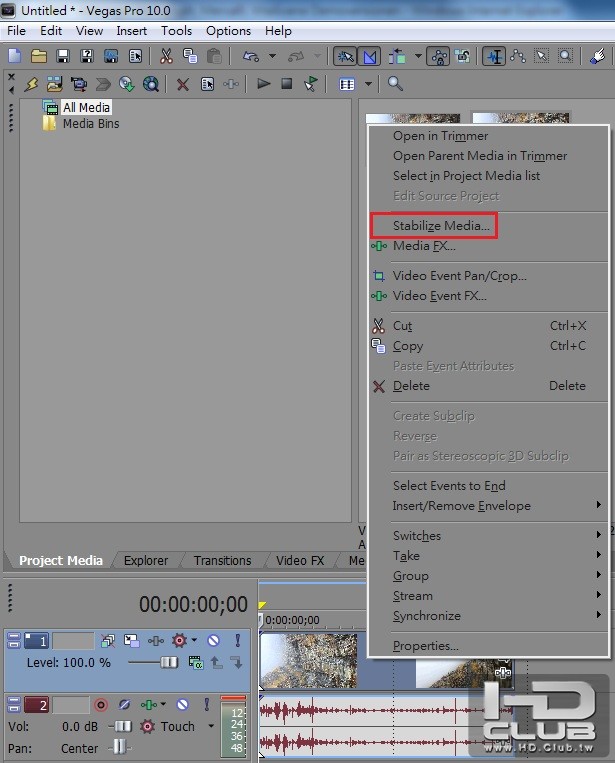Viewport: 615px width, 763px height.
Task: Toggle Auto Ripple in toolbar
Action: pyautogui.click(x=397, y=56)
